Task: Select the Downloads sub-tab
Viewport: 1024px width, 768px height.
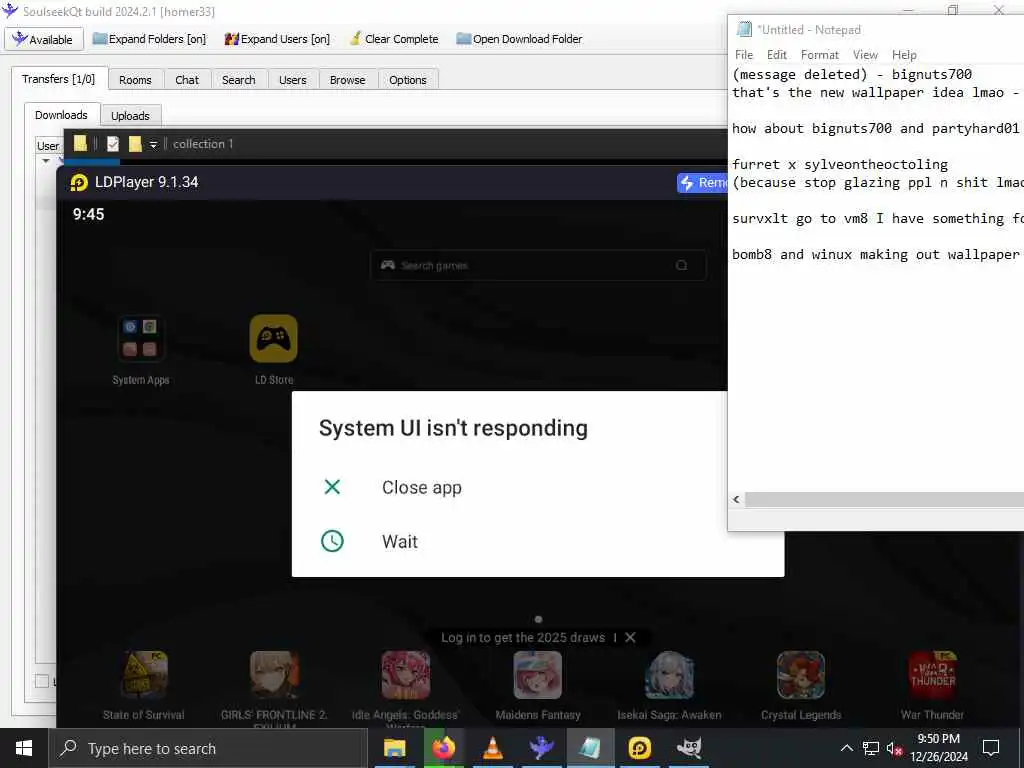Action: point(61,115)
